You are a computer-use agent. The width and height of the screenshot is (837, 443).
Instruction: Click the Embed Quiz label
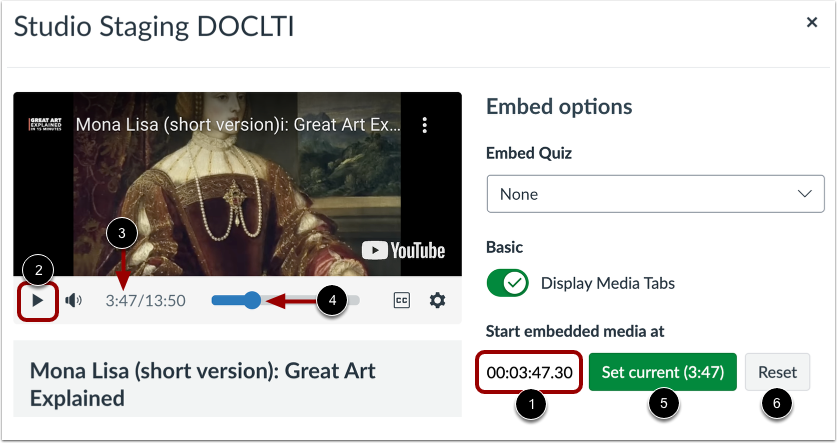tap(529, 153)
